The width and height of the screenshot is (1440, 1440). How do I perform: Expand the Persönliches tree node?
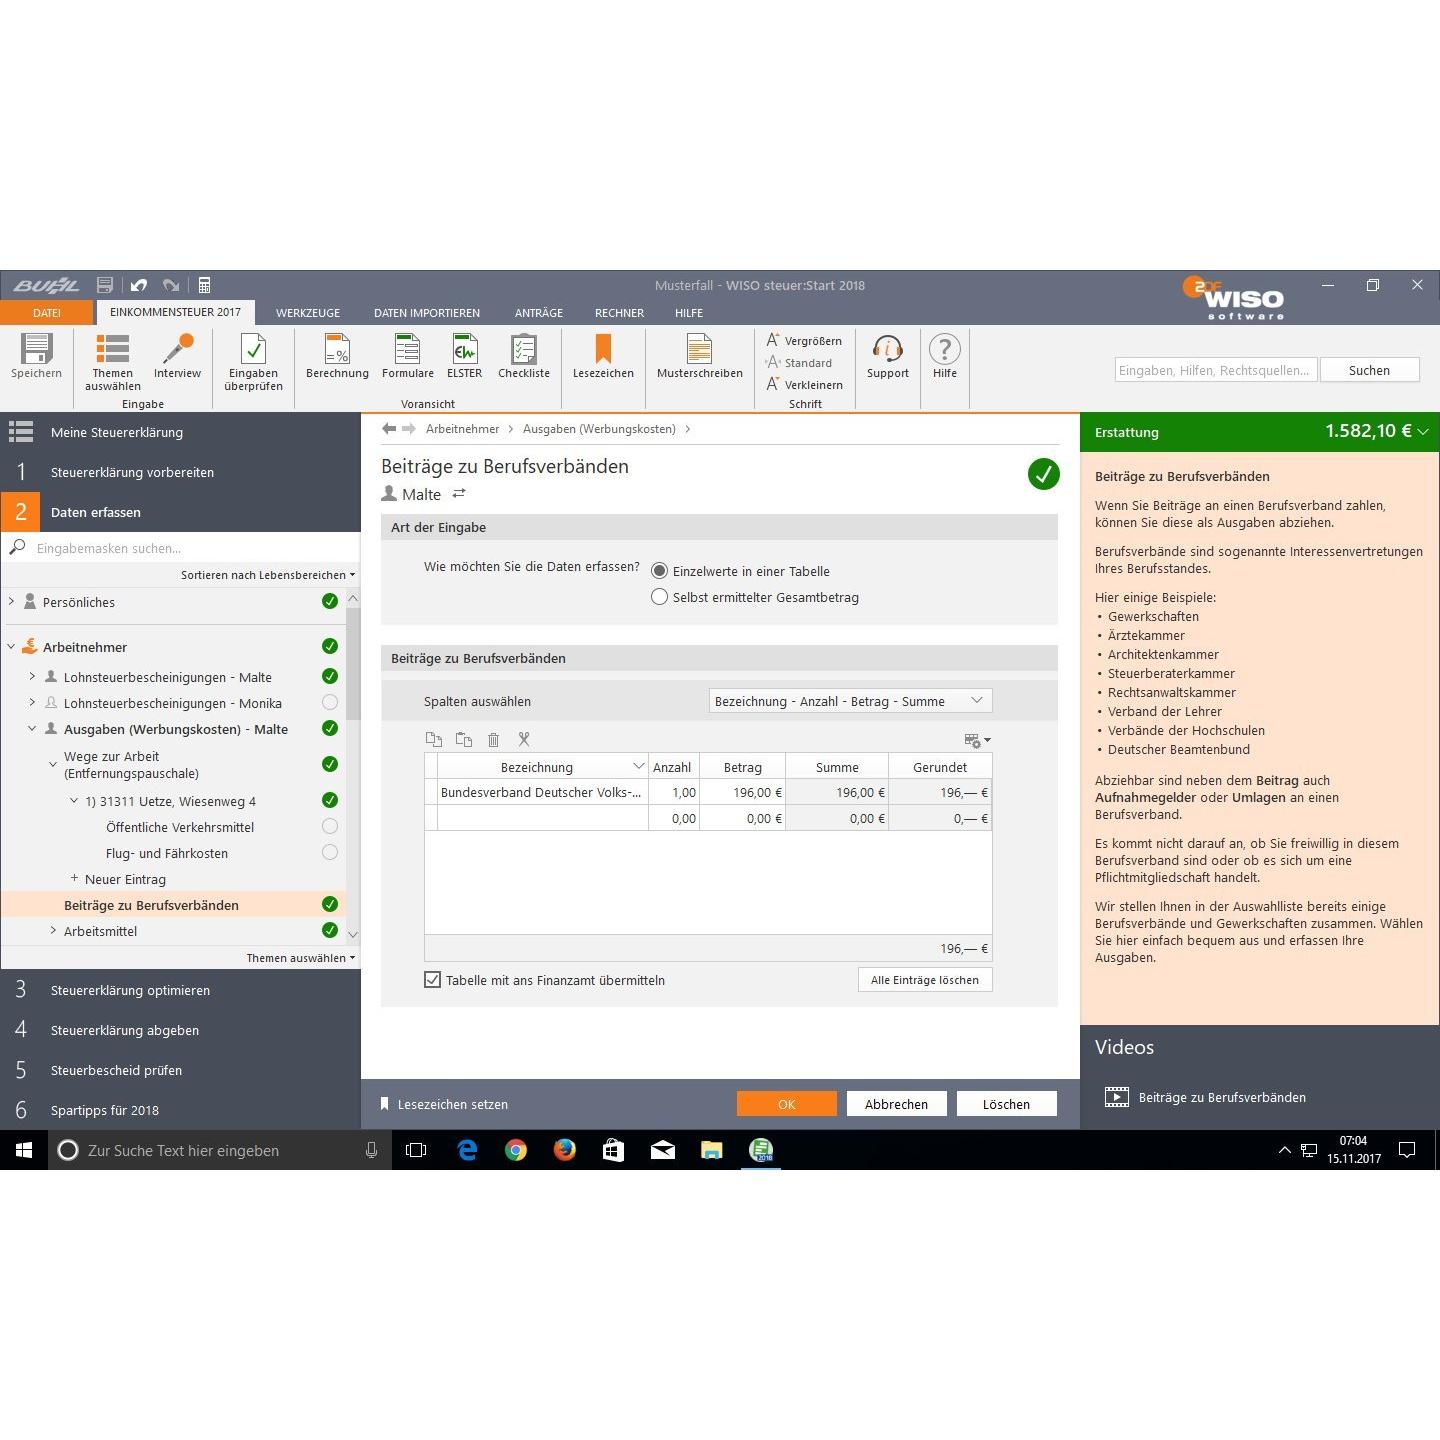pyautogui.click(x=11, y=602)
